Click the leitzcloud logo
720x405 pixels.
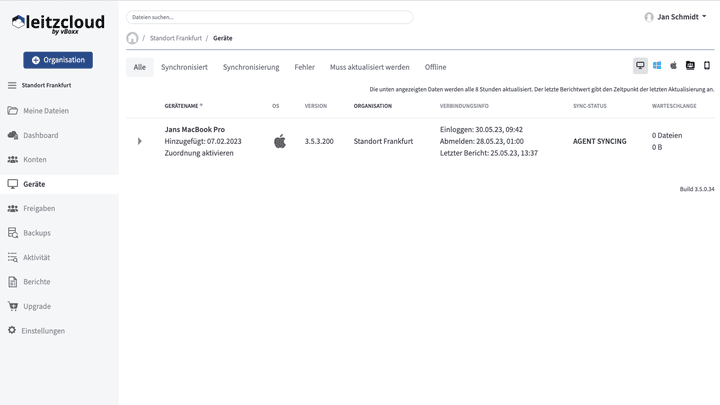58,24
